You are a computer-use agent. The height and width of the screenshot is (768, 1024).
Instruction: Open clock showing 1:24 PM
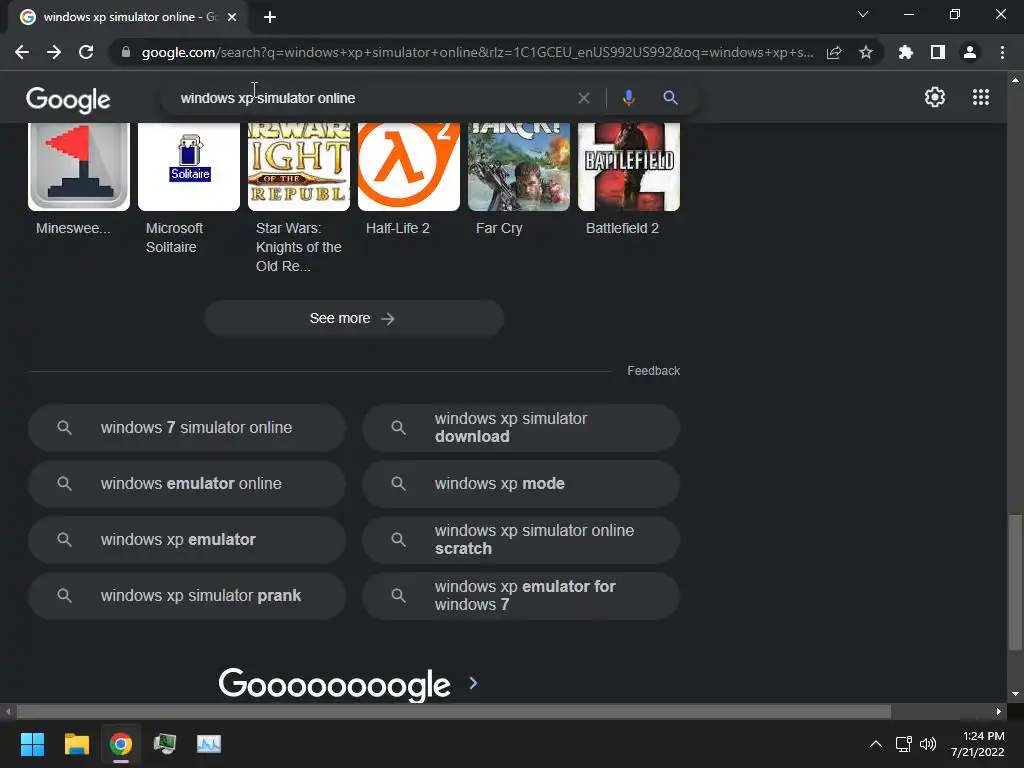tap(978, 744)
